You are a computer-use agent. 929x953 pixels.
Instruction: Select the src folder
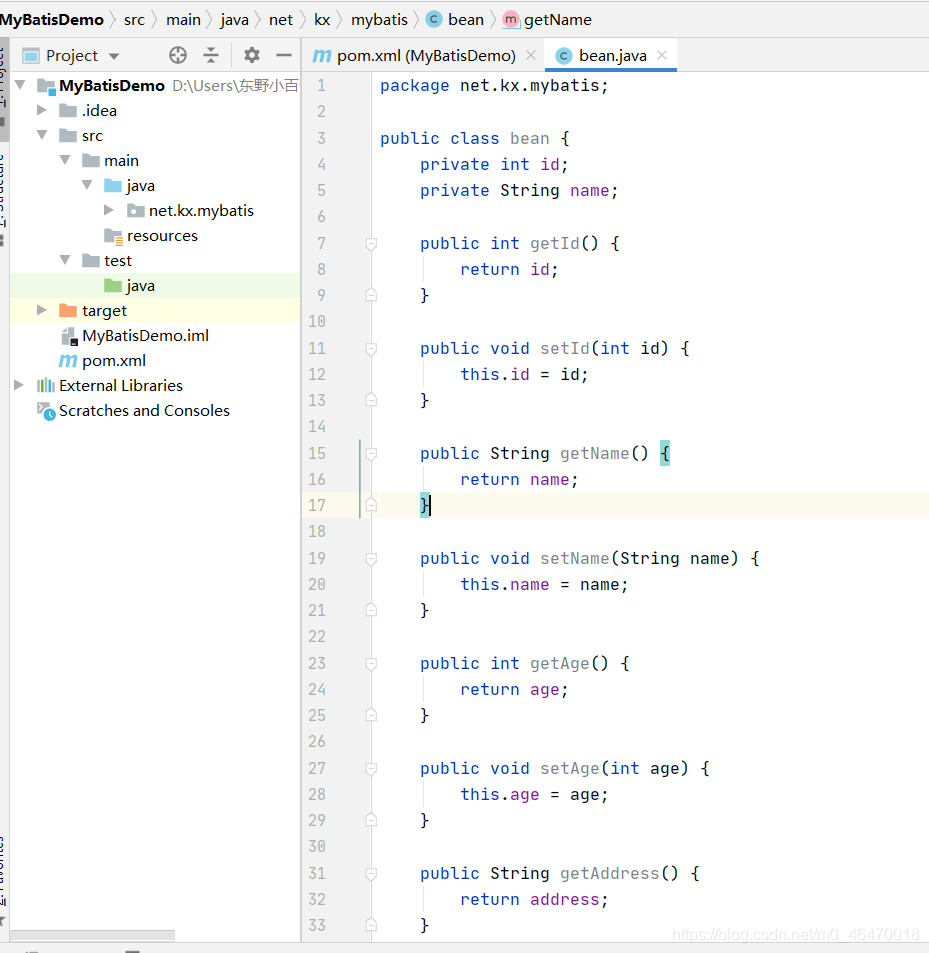(x=81, y=136)
